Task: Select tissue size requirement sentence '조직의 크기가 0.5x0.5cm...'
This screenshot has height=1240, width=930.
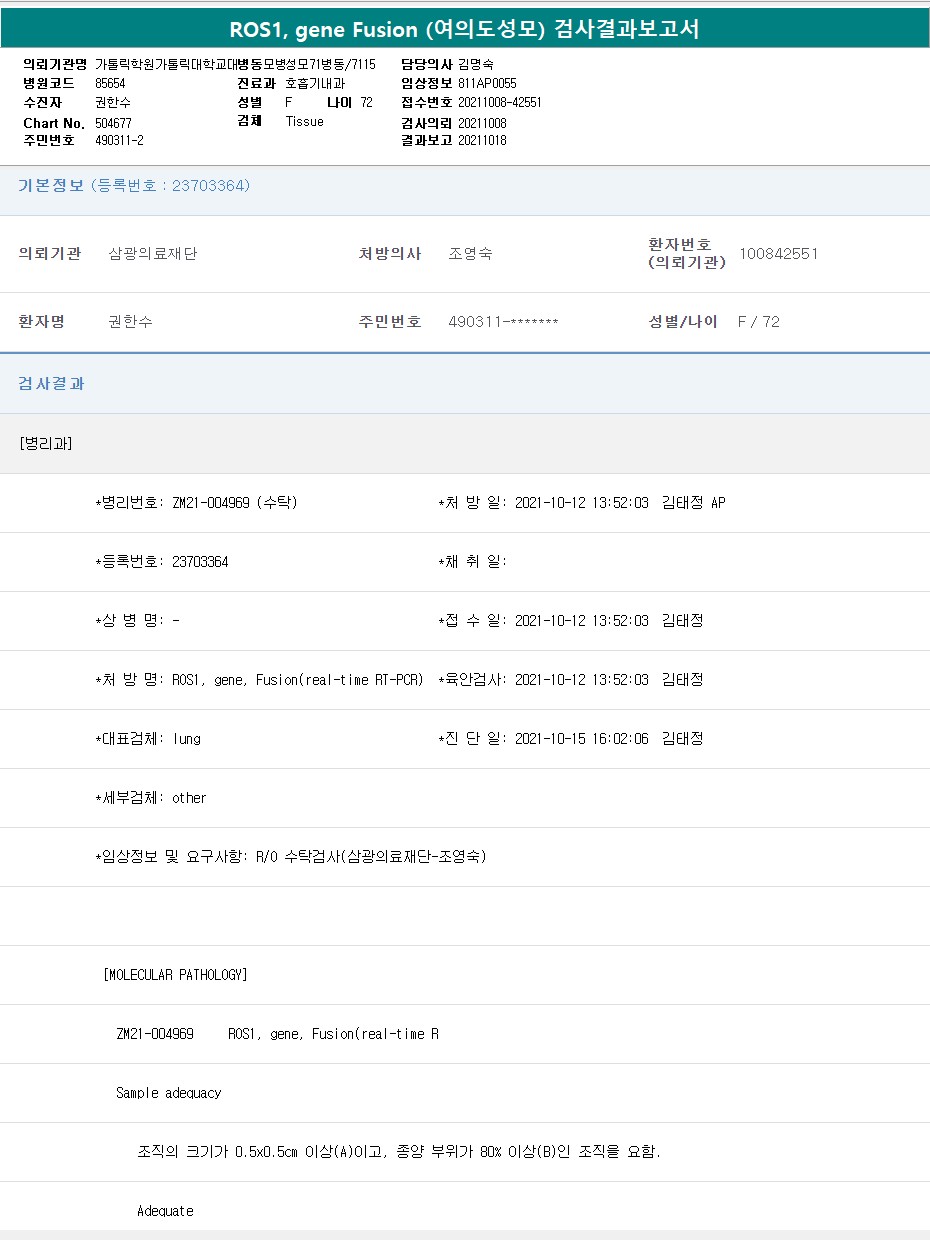Action: point(399,1152)
